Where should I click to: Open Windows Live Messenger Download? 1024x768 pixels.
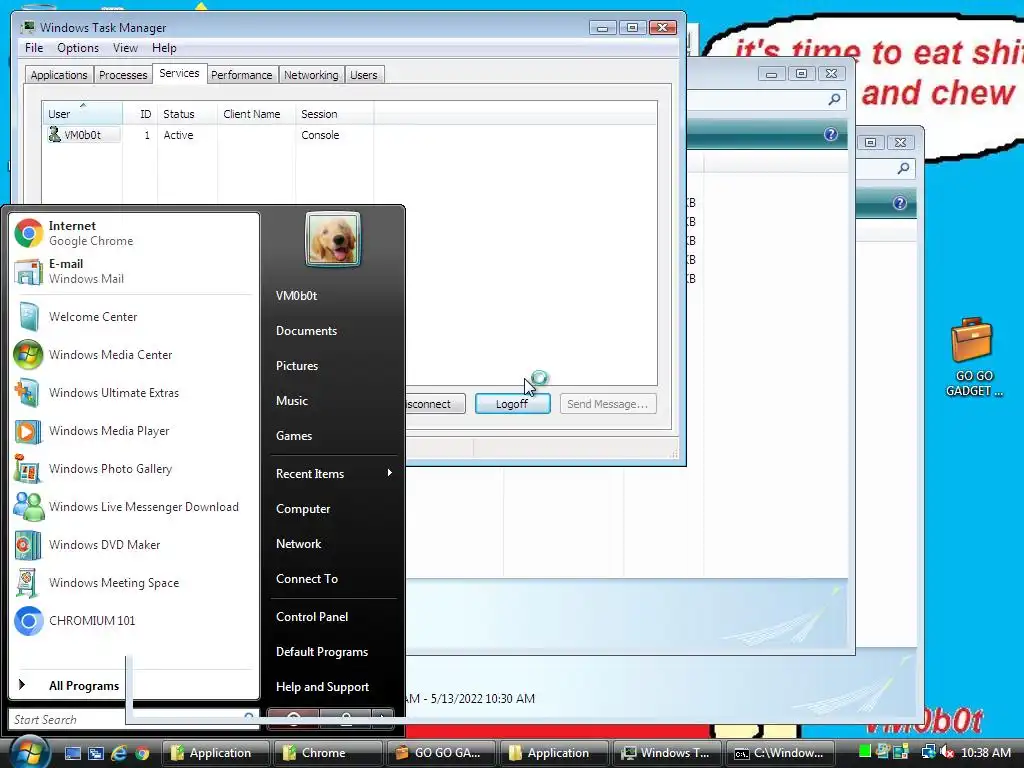tap(134, 507)
